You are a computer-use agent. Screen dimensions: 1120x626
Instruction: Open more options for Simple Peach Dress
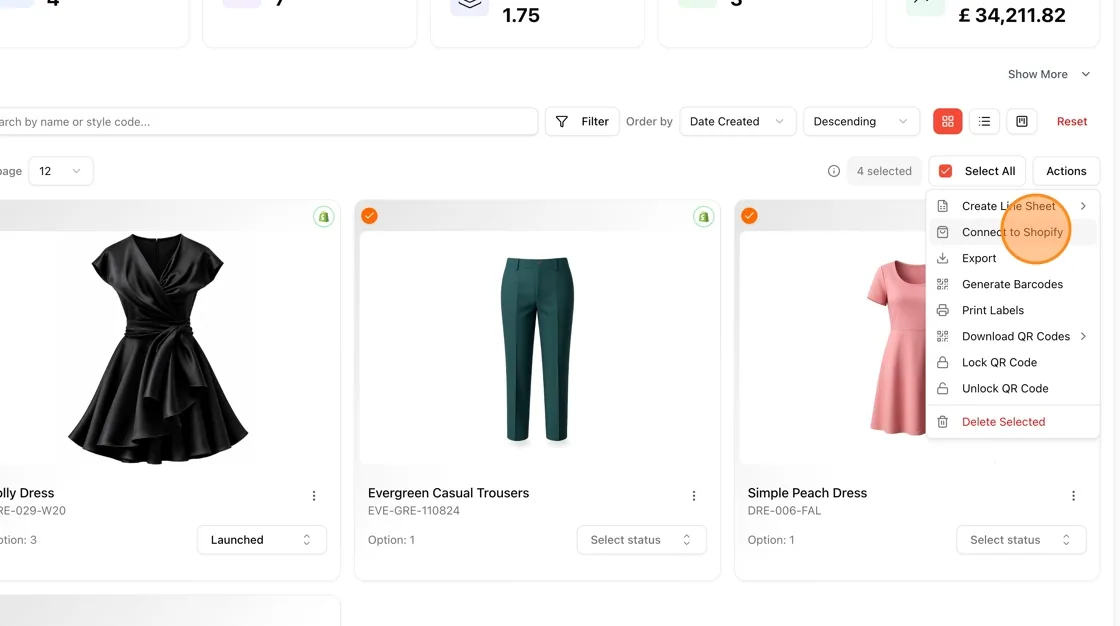pyautogui.click(x=1073, y=496)
